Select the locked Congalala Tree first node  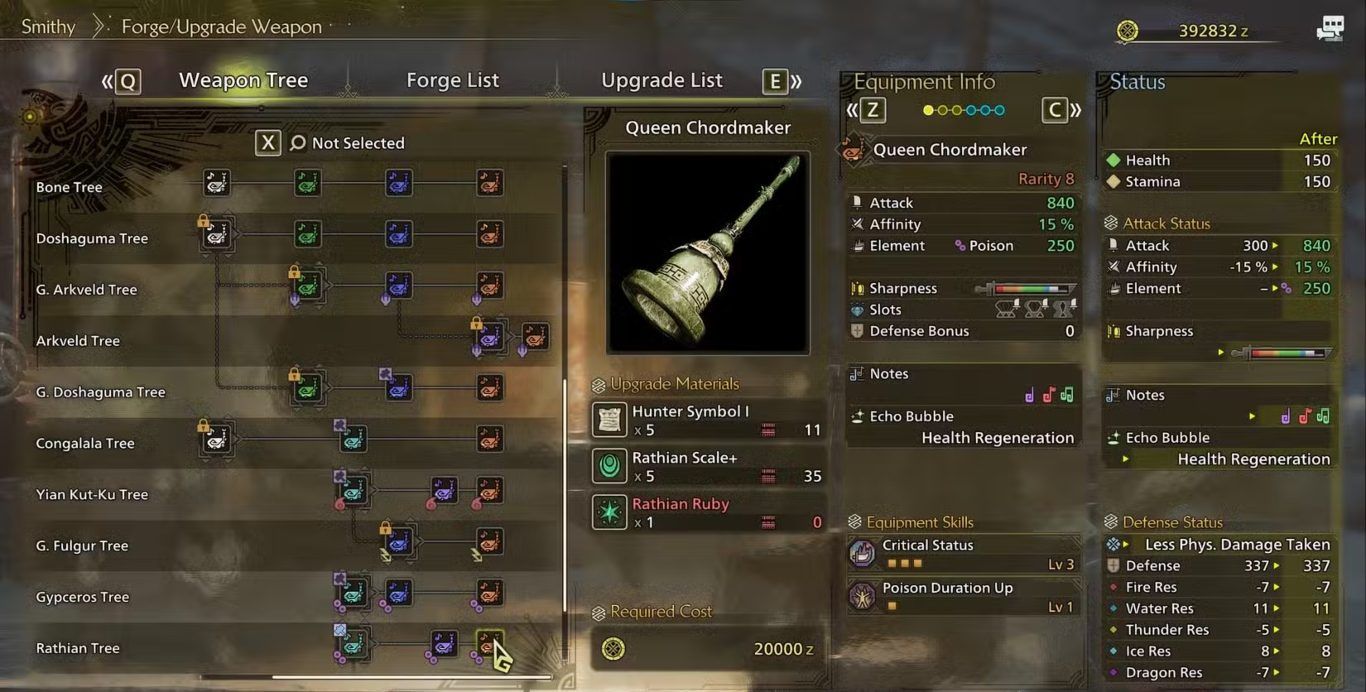tap(217, 439)
